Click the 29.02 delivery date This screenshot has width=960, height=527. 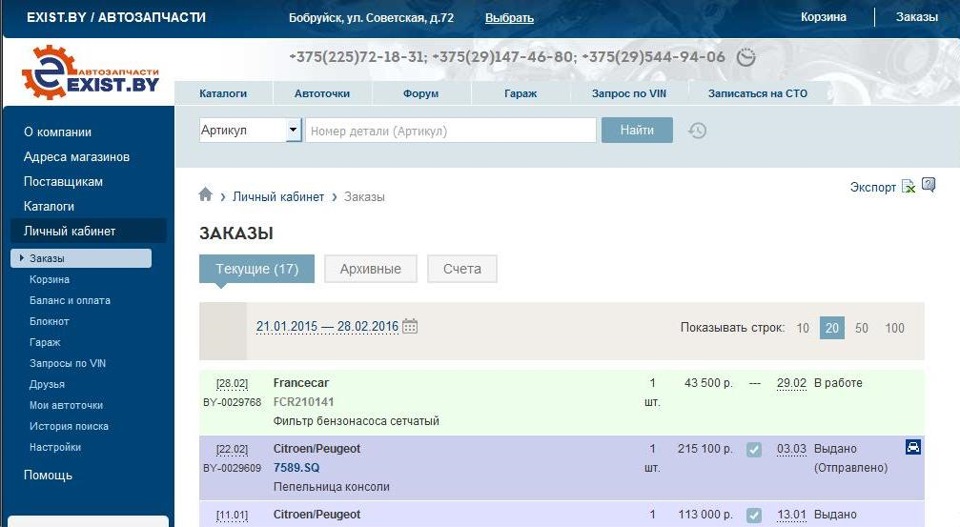[792, 383]
